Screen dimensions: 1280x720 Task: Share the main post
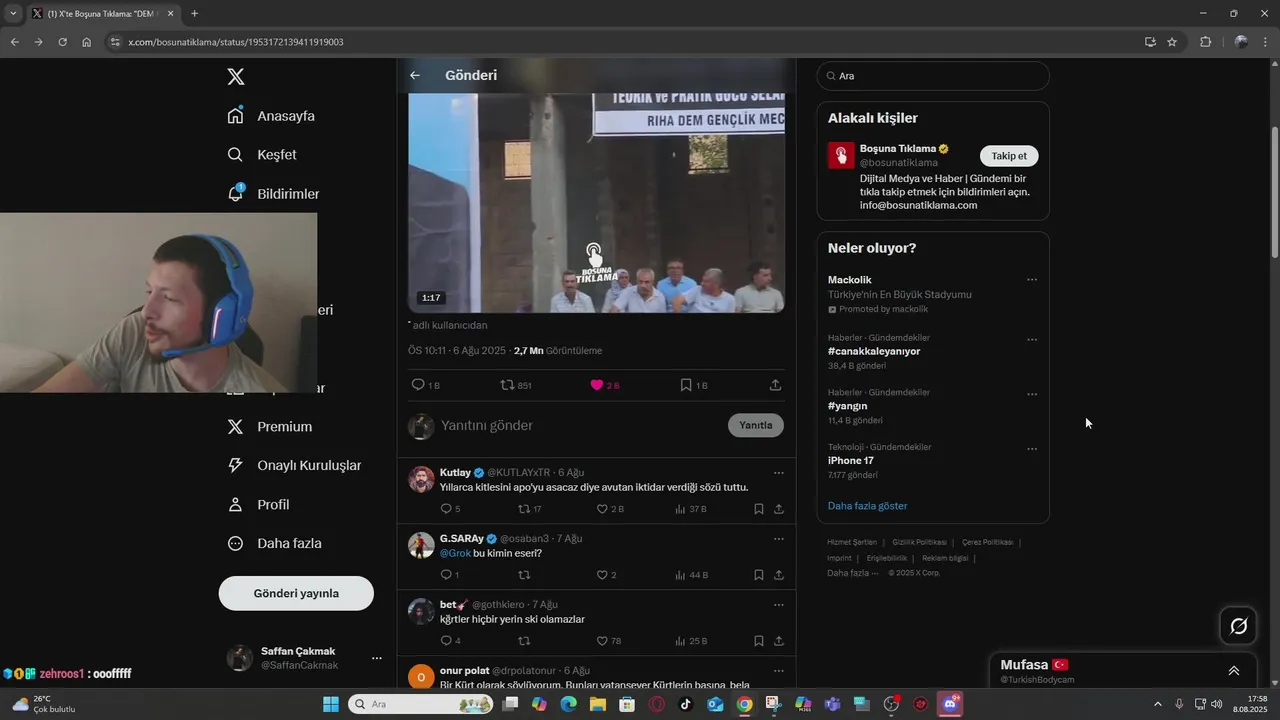tap(775, 384)
